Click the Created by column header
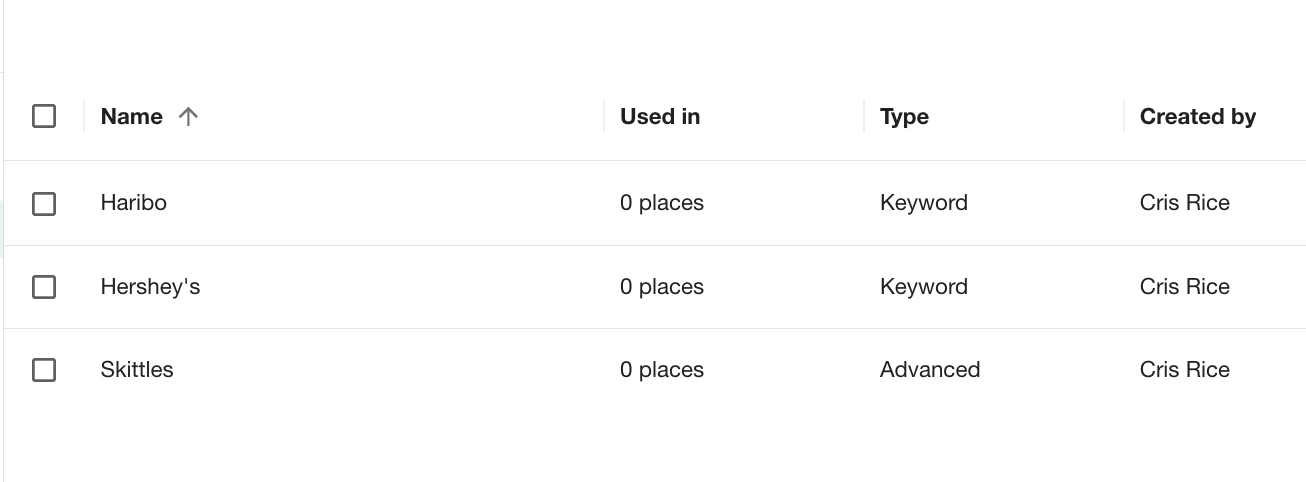This screenshot has width=1306, height=482. [1197, 117]
